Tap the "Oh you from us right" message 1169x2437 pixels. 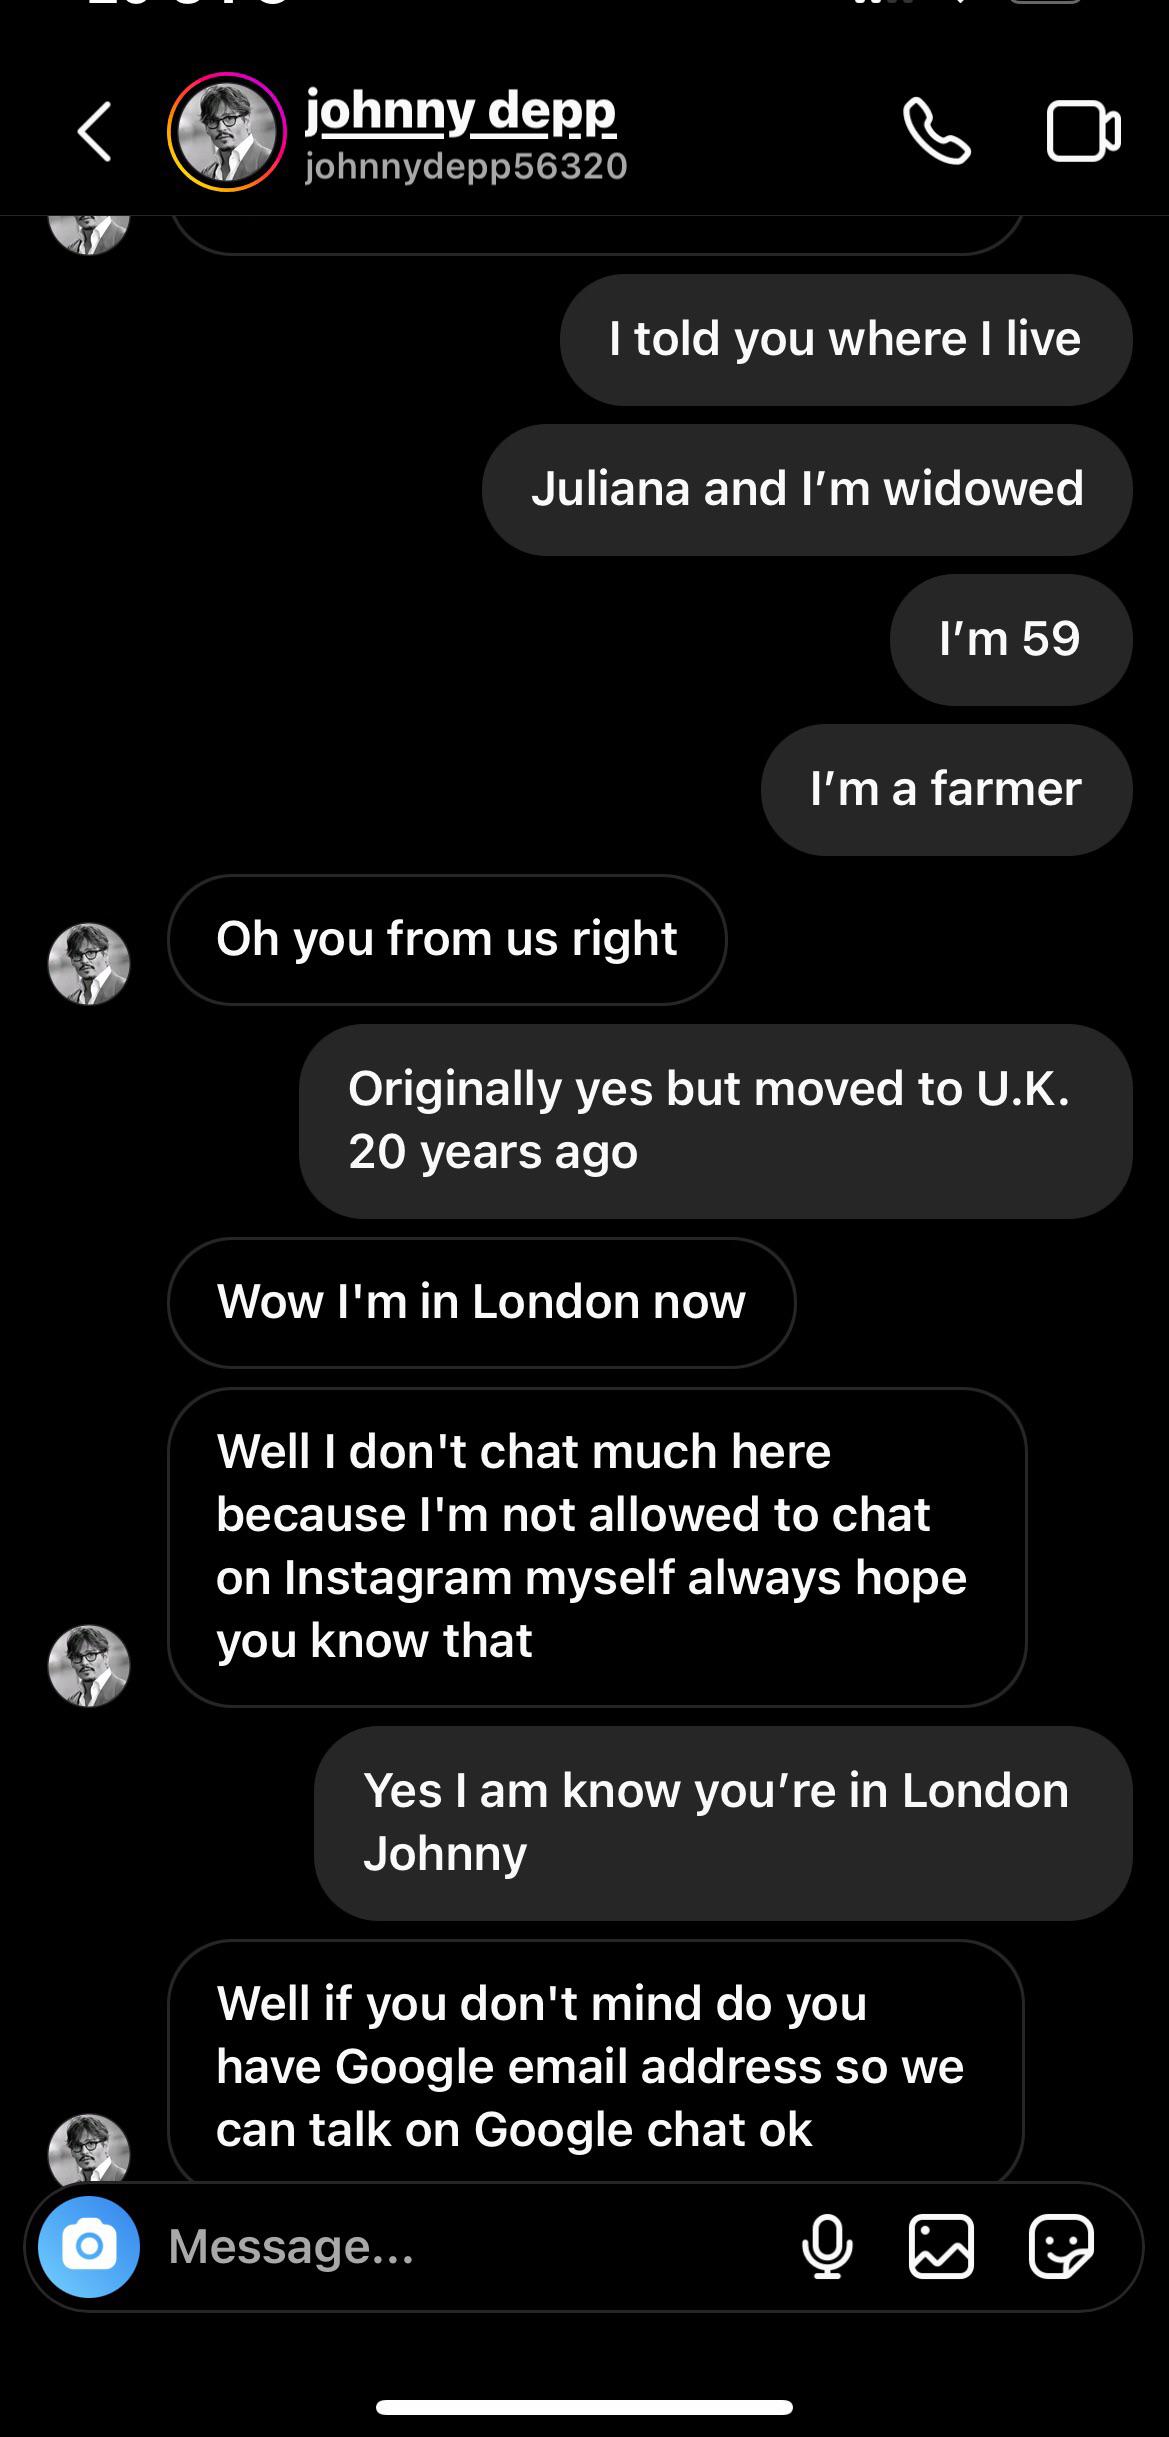click(447, 939)
